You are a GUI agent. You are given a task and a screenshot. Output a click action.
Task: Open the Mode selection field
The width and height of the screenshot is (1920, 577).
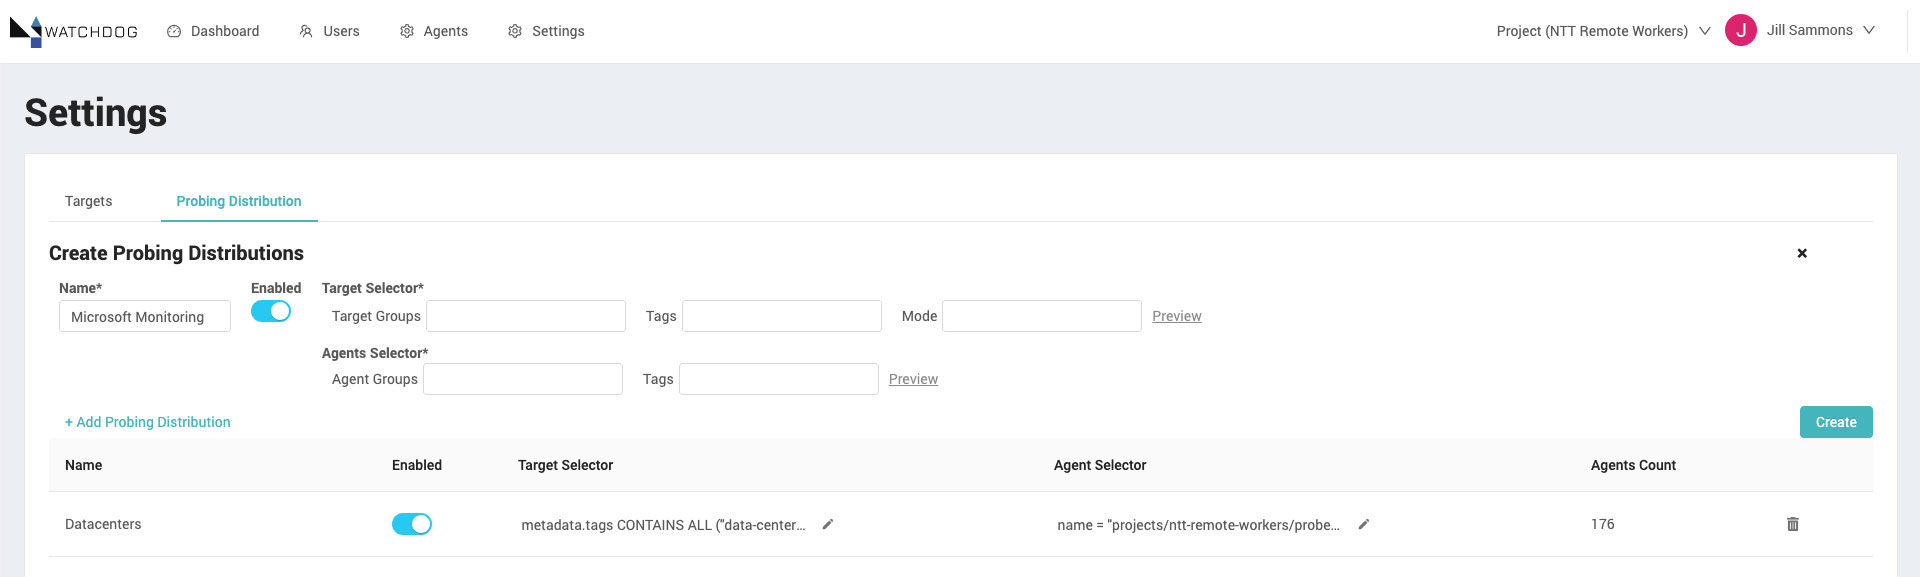1042,316
